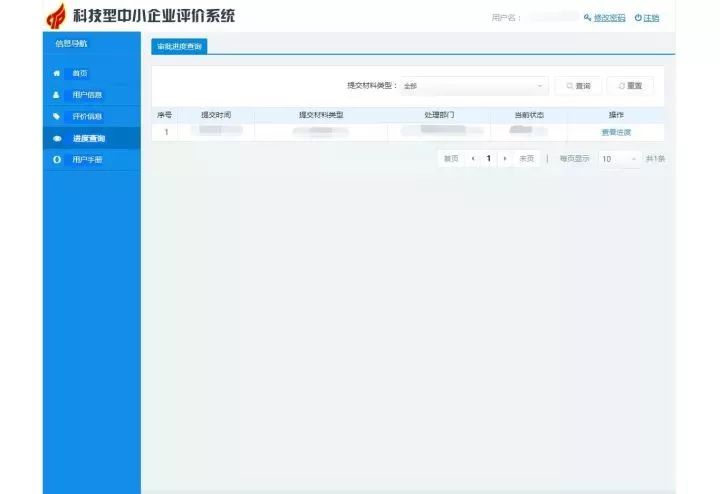Open 评价信息 in the sidebar menu
The height and width of the screenshot is (494, 720).
pyautogui.click(x=87, y=116)
